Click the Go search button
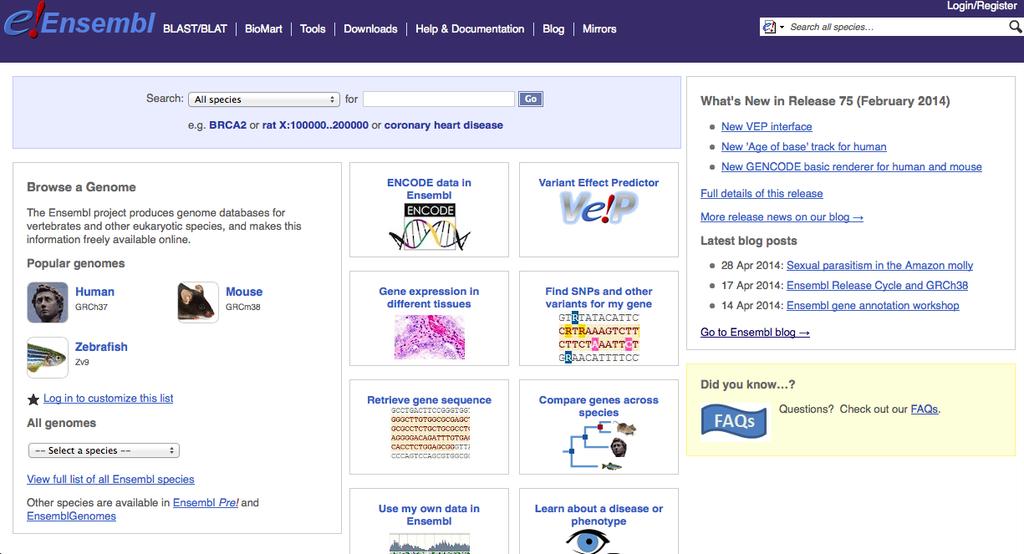Image resolution: width=1024 pixels, height=554 pixels. point(530,99)
